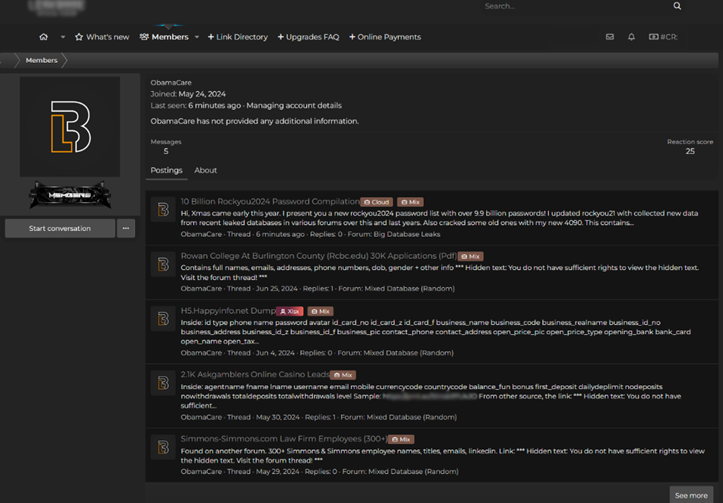Viewport: 723px width, 503px height.
Task: Click the See more button
Action: [x=691, y=495]
